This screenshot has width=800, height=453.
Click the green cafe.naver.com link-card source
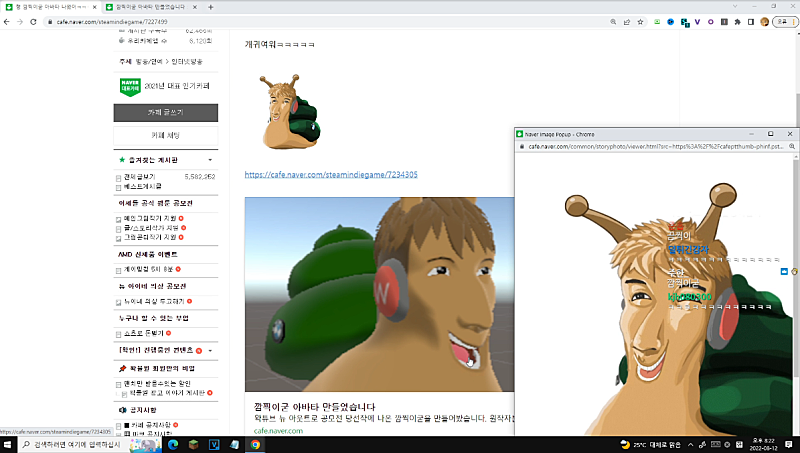(x=278, y=431)
